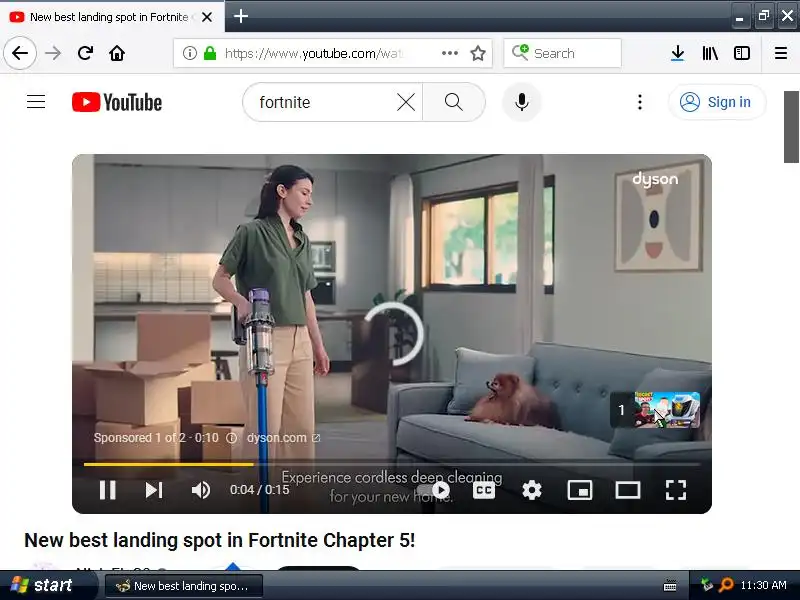Reload the current page

(x=85, y=53)
